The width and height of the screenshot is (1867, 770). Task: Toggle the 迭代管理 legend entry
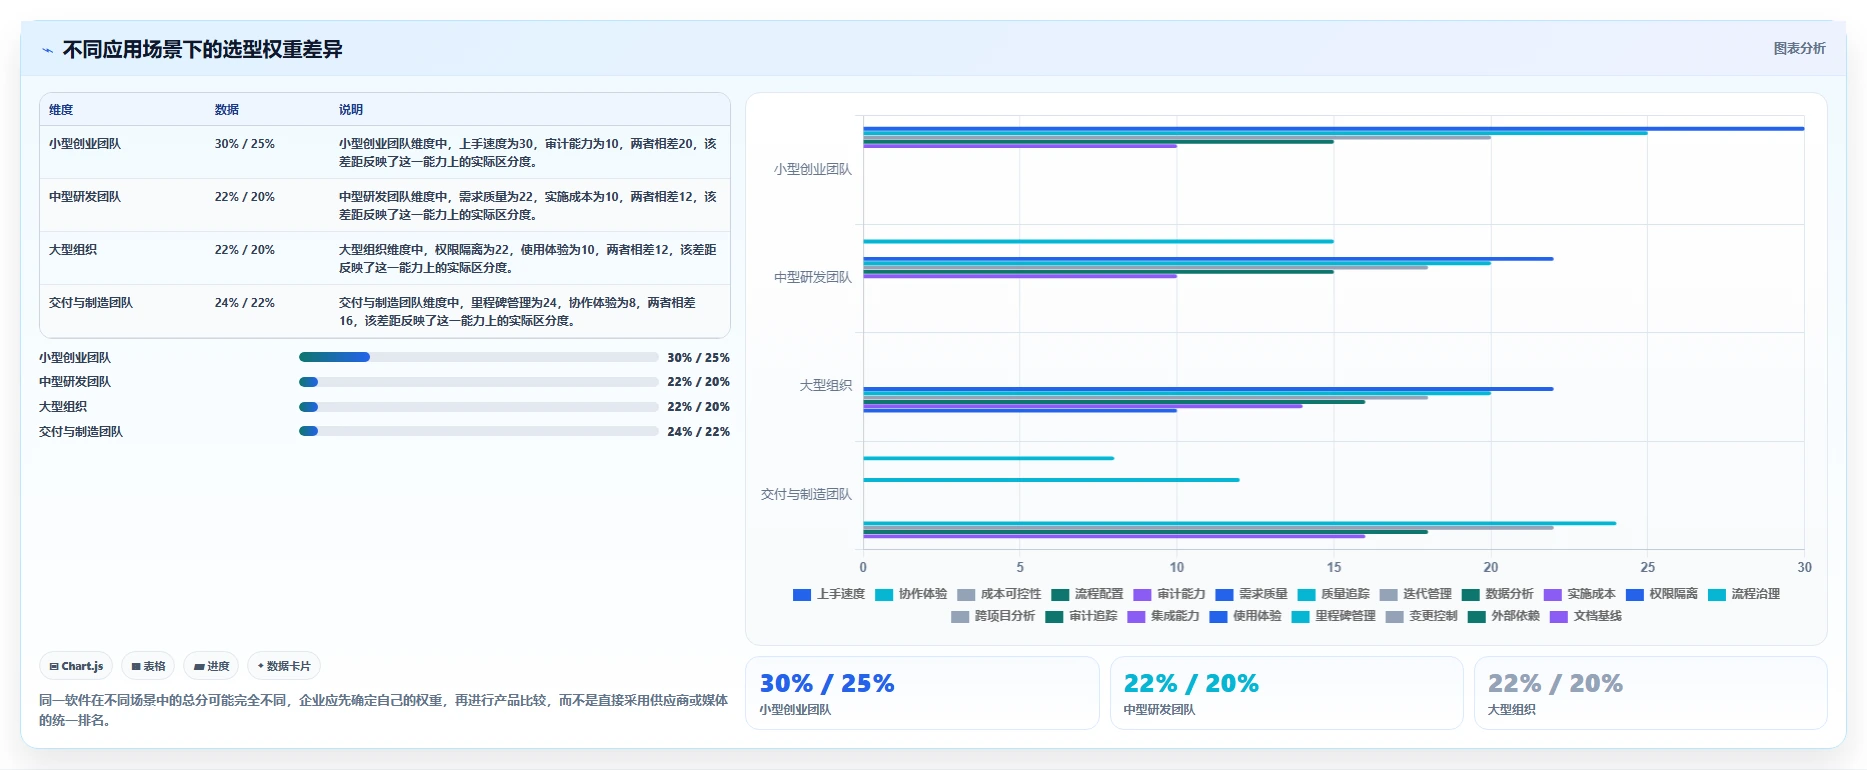tap(1414, 594)
